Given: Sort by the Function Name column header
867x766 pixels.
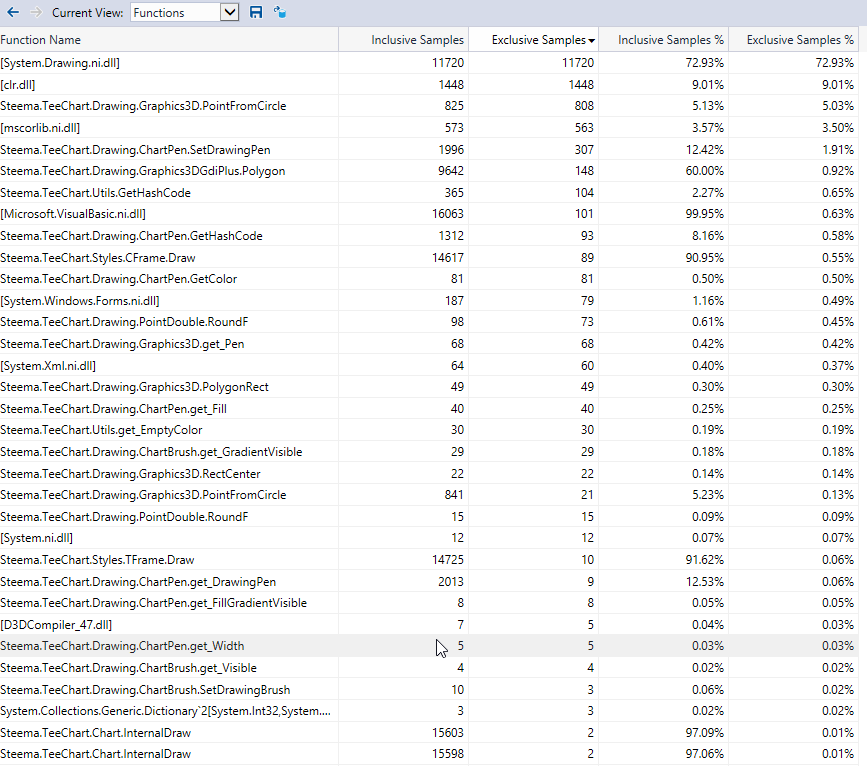Looking at the screenshot, I should pos(169,40).
